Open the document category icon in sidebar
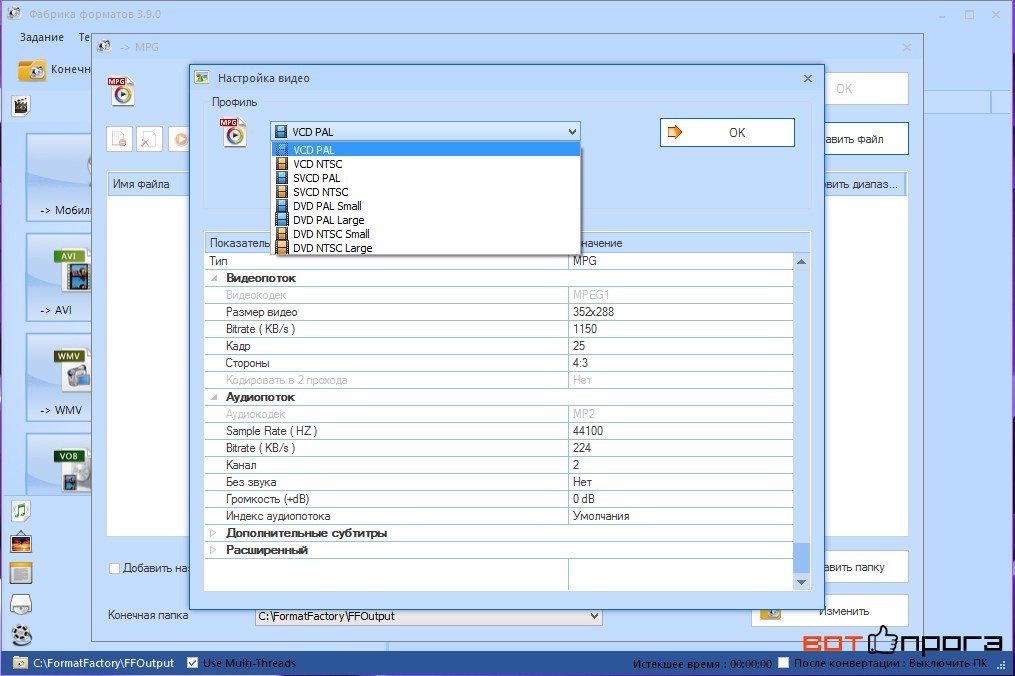This screenshot has height=676, width=1015. coord(21,573)
